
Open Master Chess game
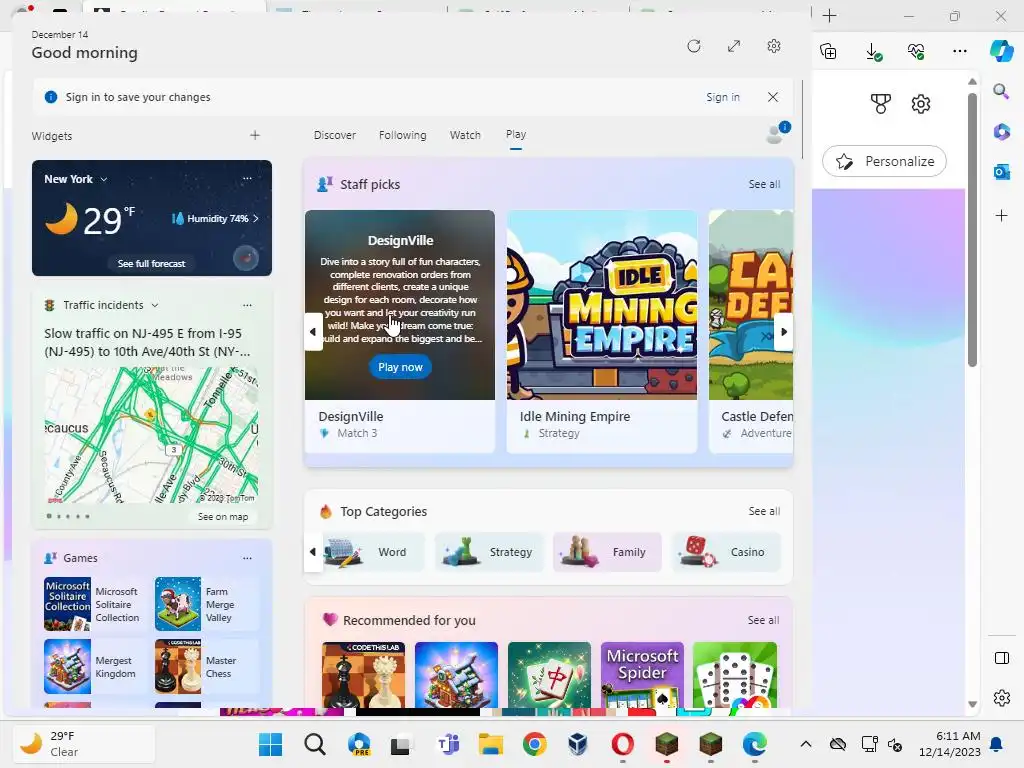pyautogui.click(x=206, y=667)
